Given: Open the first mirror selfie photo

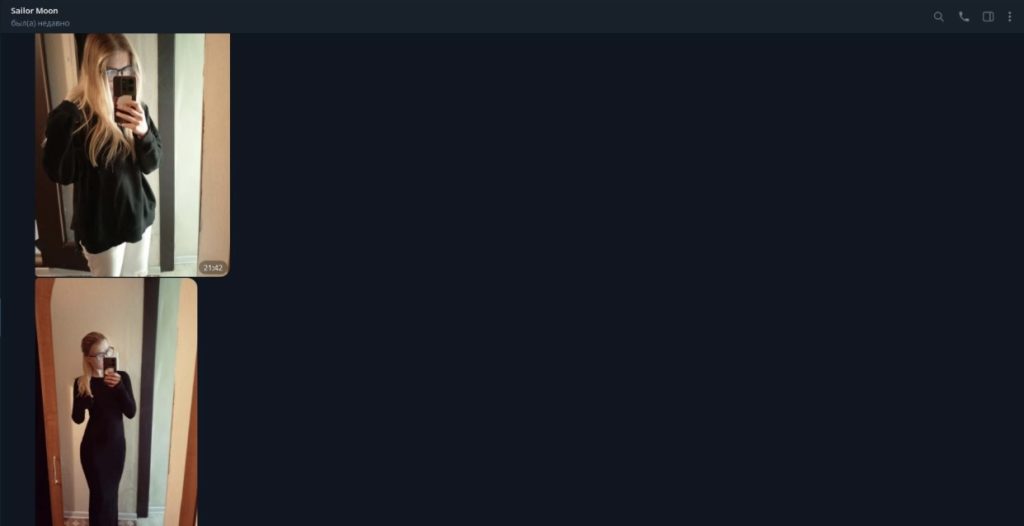Looking at the screenshot, I should 133,155.
